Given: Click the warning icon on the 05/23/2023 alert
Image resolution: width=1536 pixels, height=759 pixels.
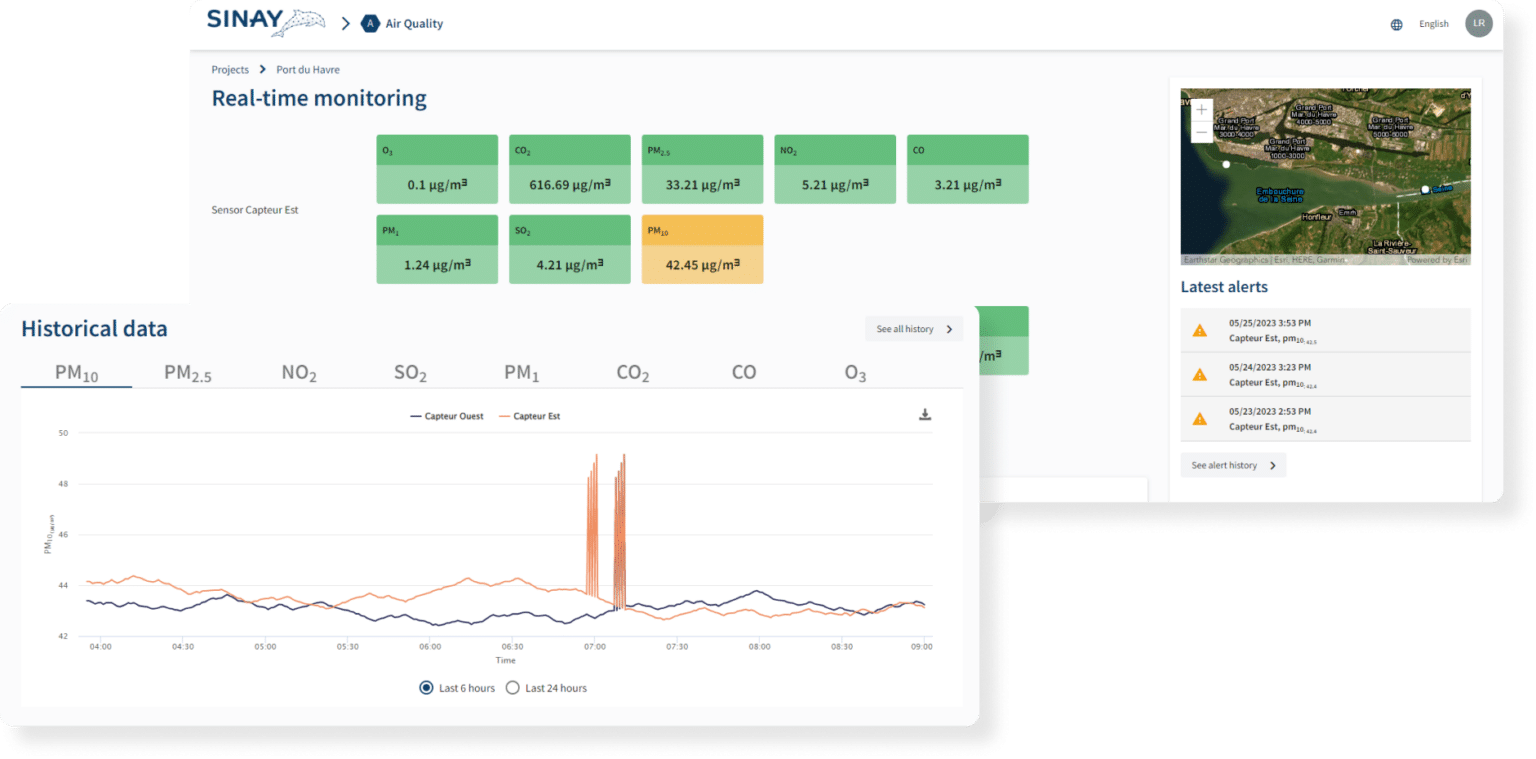Looking at the screenshot, I should (x=1199, y=418).
